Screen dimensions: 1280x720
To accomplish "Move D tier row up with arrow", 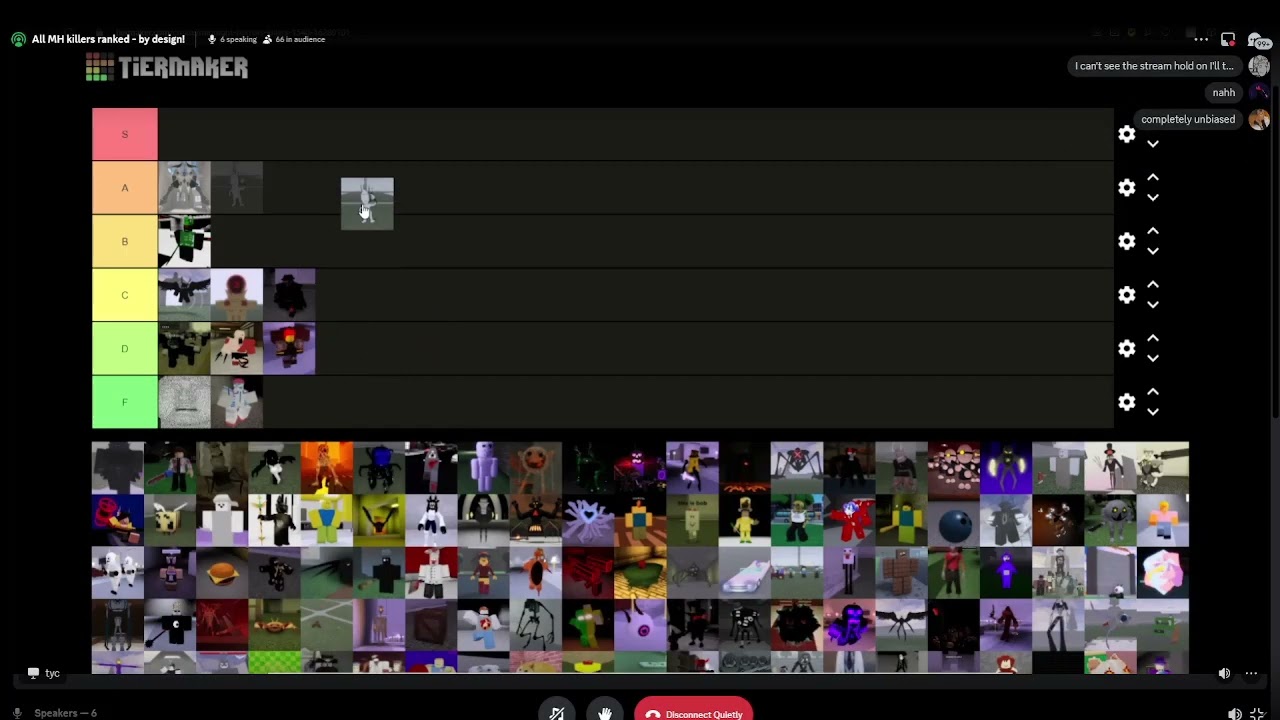I will point(1153,338).
